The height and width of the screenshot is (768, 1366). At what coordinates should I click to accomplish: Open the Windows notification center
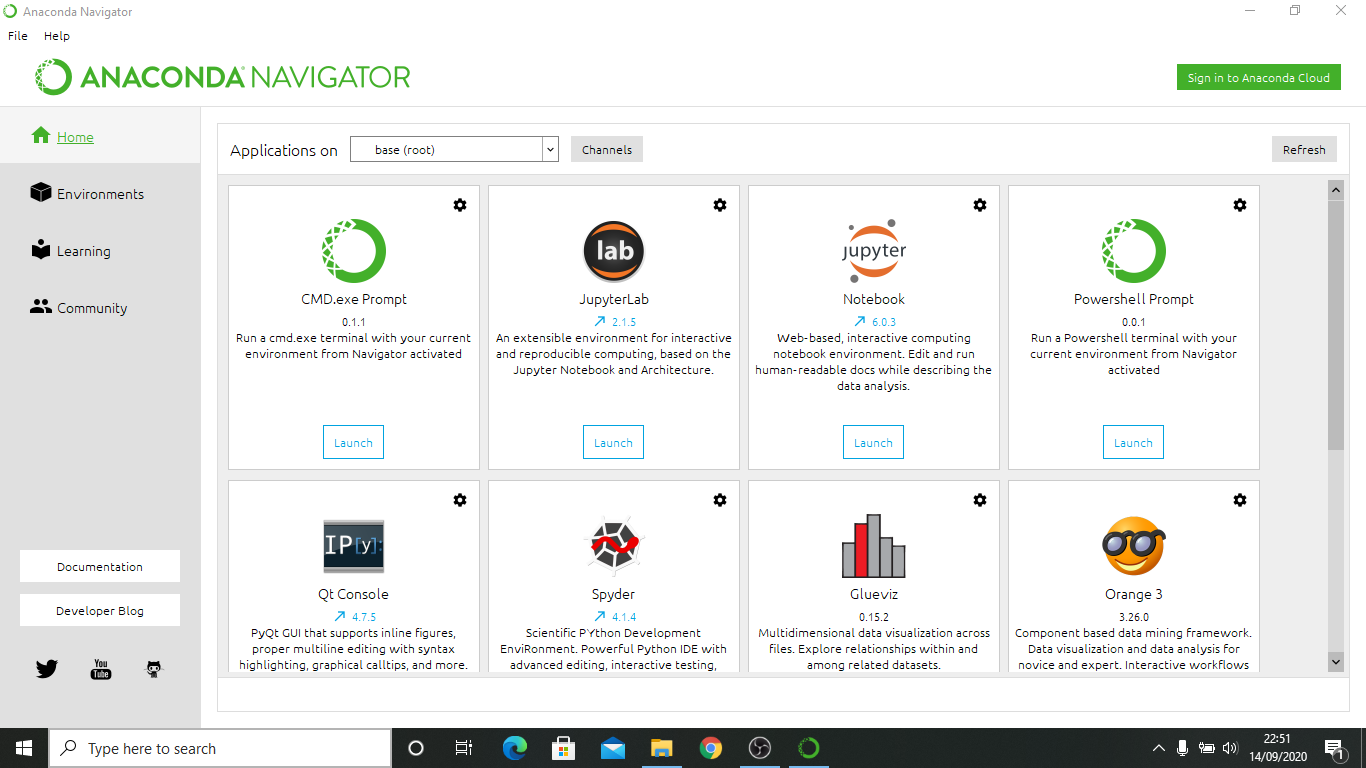click(x=1334, y=748)
